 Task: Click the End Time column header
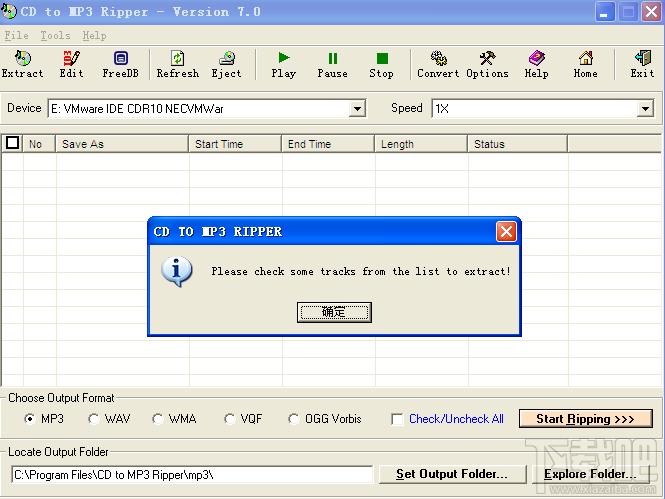tap(328, 144)
